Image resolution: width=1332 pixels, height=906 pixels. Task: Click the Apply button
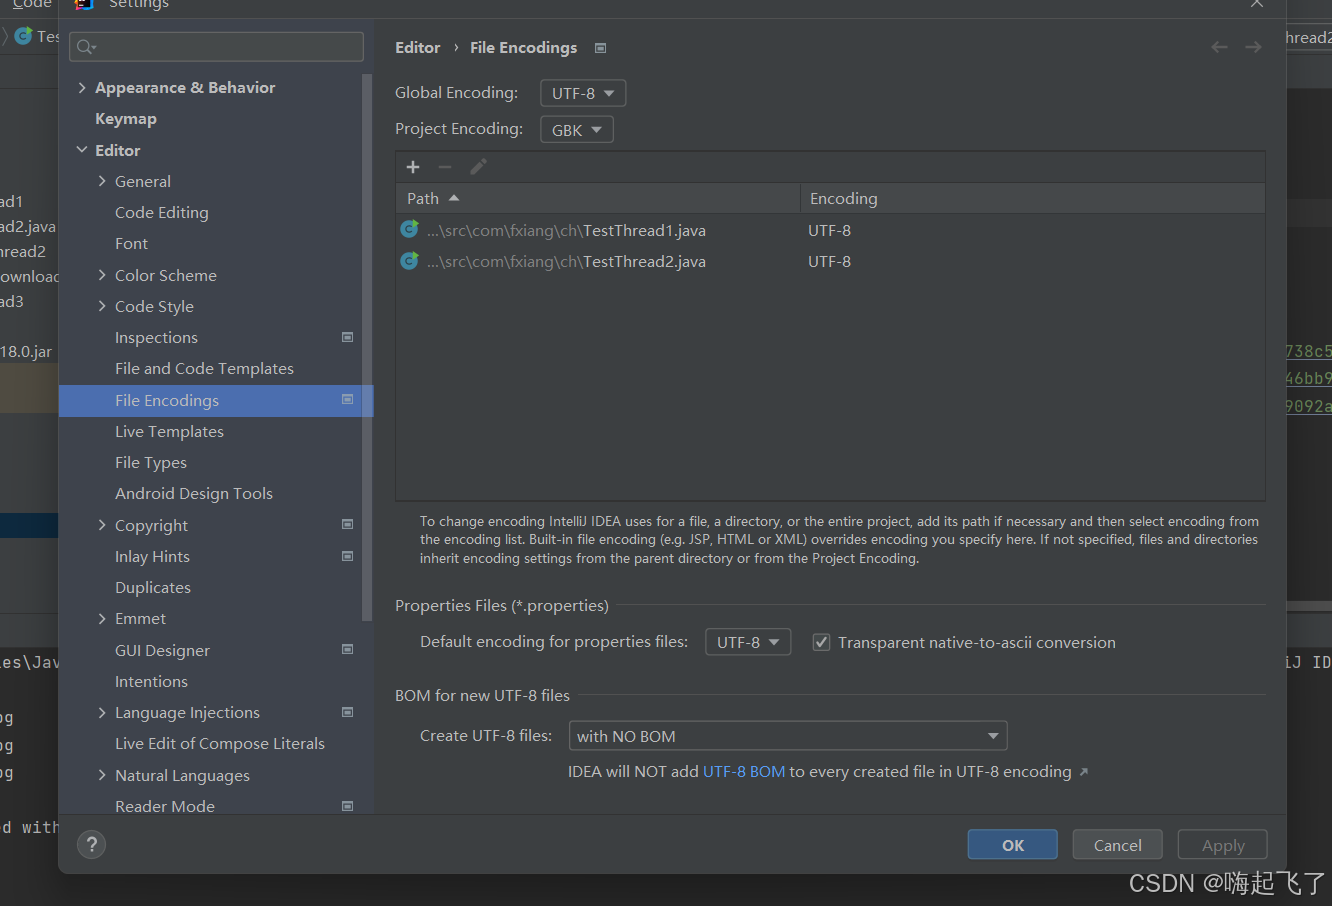point(1222,845)
